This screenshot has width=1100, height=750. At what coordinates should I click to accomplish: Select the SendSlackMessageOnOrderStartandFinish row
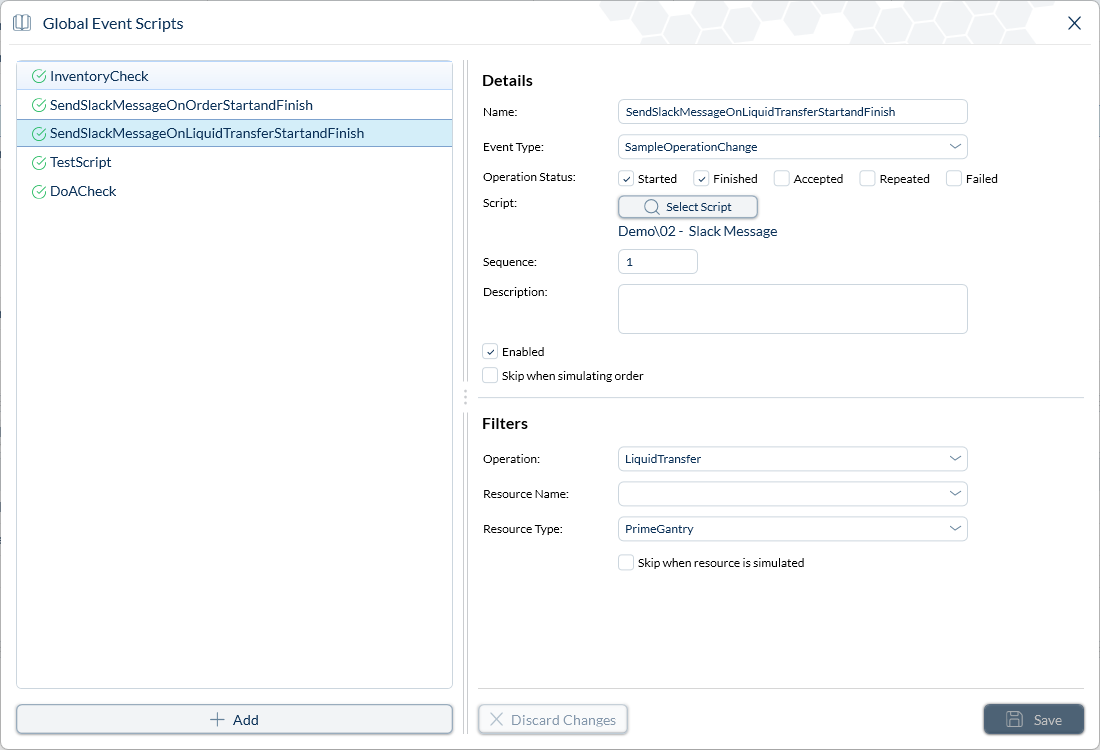[x=234, y=105]
